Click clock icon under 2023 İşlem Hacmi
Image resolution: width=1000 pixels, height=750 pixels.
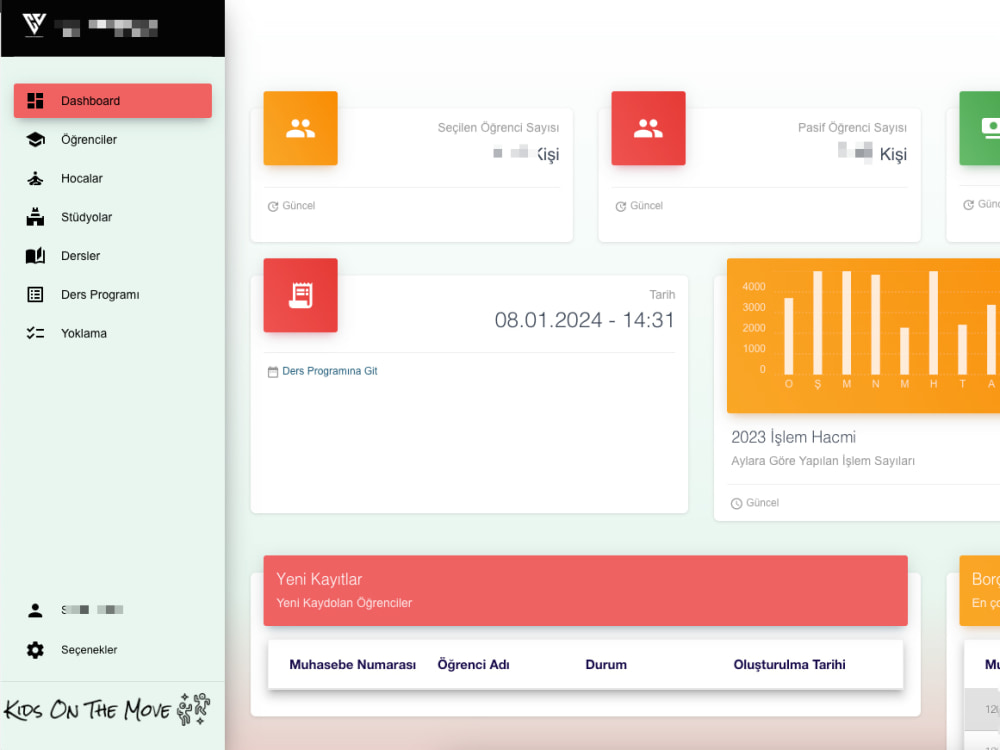click(x=737, y=503)
